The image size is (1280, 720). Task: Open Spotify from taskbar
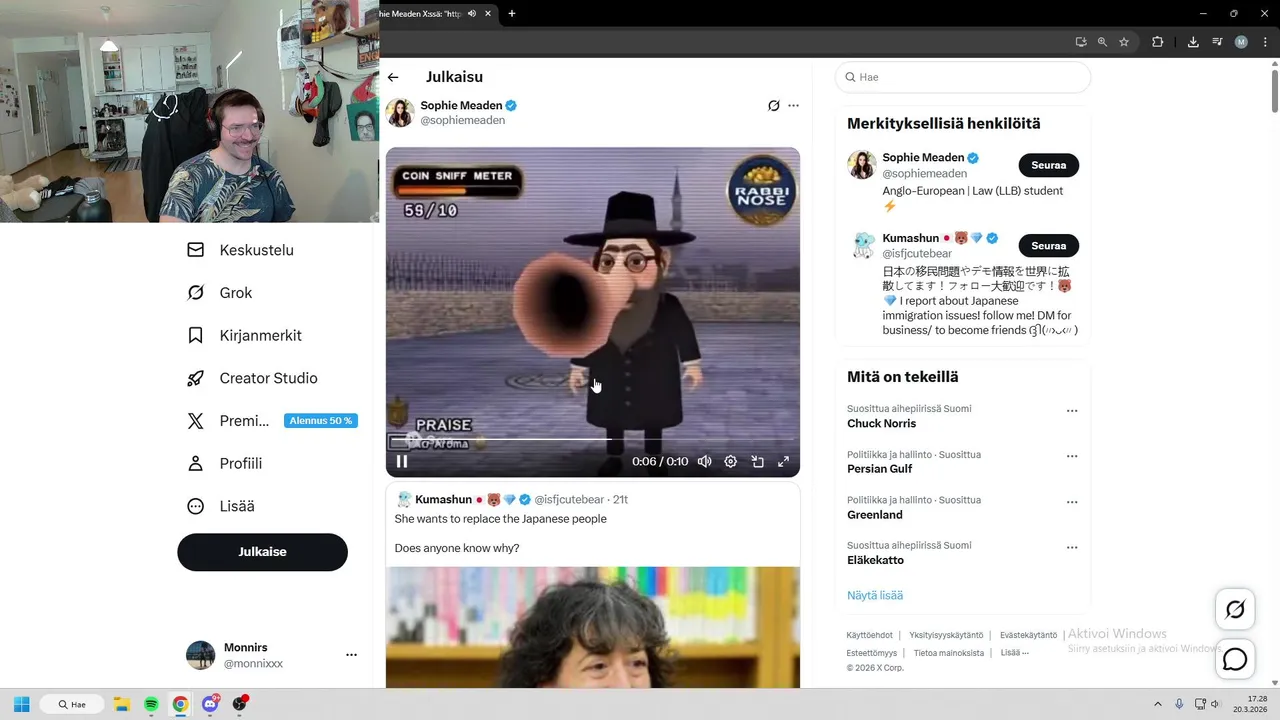click(151, 704)
